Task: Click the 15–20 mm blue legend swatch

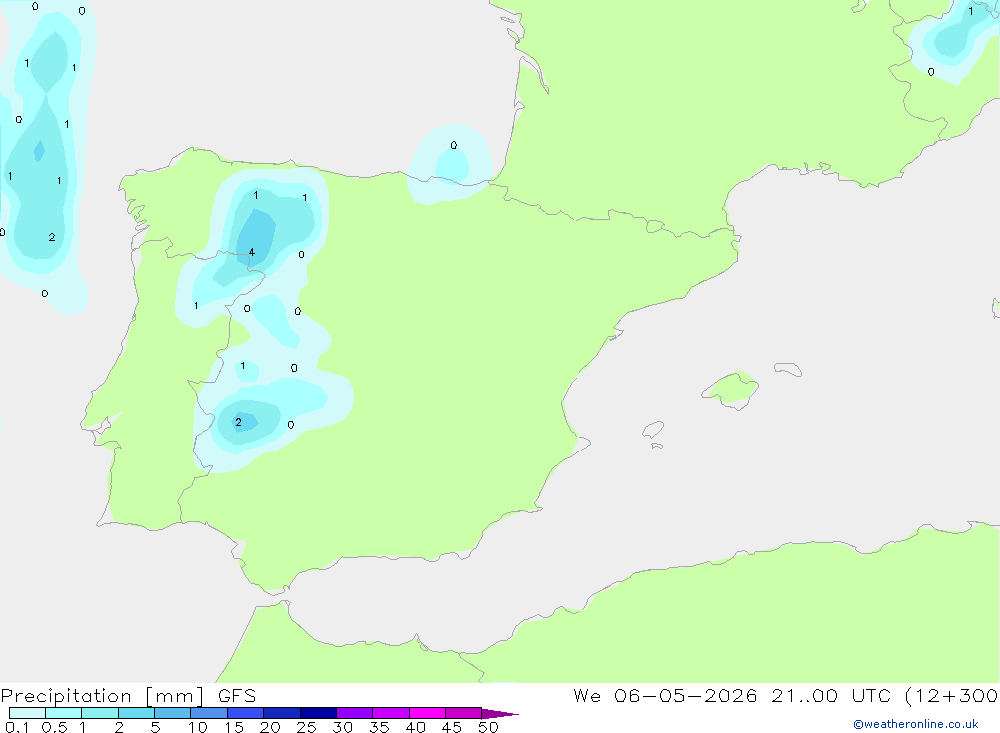Action: 246,713
